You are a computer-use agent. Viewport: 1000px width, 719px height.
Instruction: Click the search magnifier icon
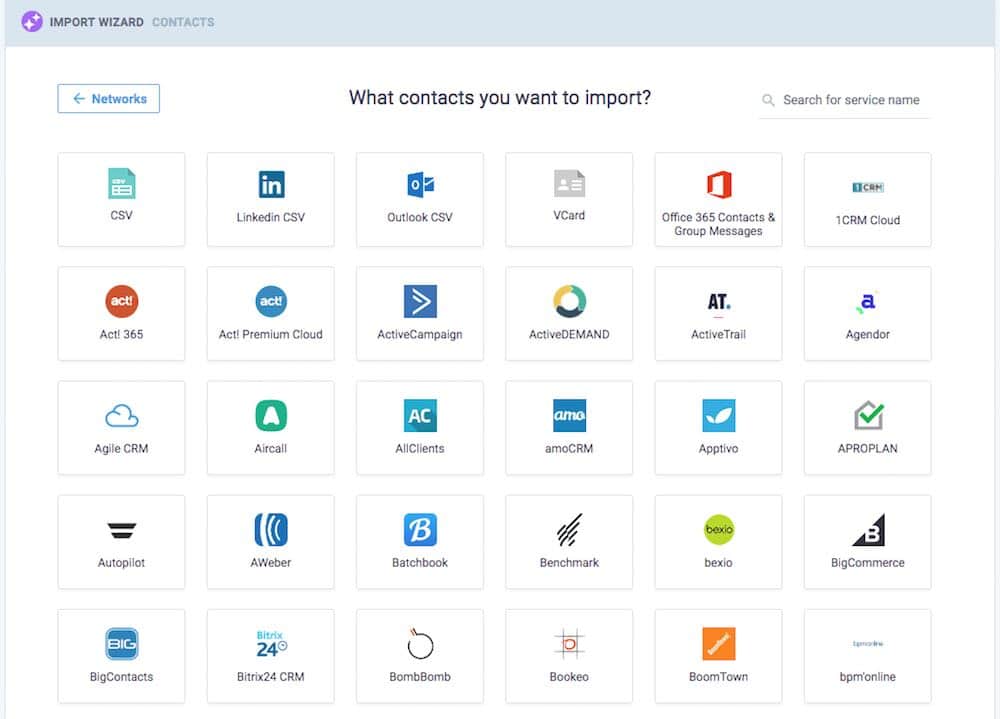pyautogui.click(x=768, y=100)
